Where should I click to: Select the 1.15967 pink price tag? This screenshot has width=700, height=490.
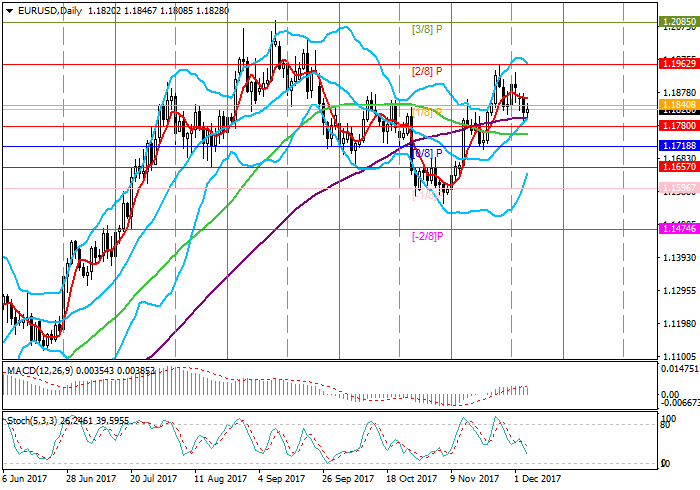[679, 188]
